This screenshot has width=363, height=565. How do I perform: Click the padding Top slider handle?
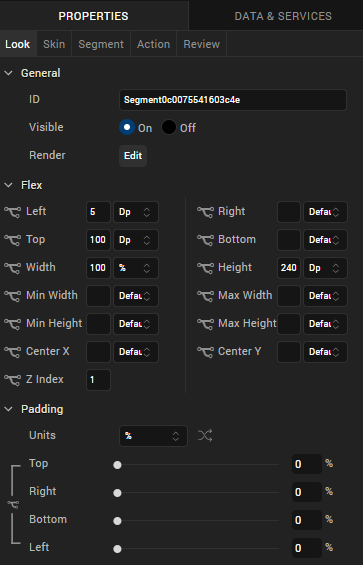point(117,465)
